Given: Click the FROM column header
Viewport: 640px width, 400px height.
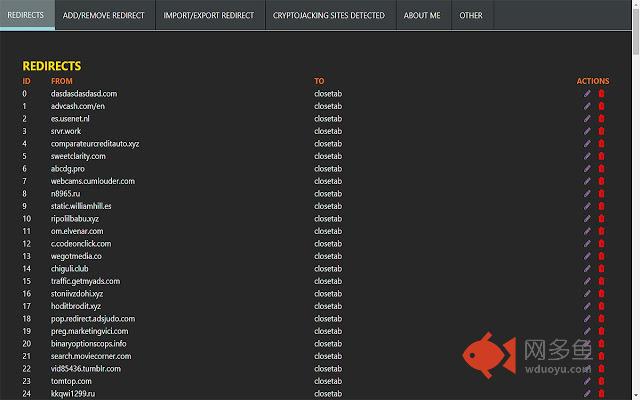Looking at the screenshot, I should 62,81.
